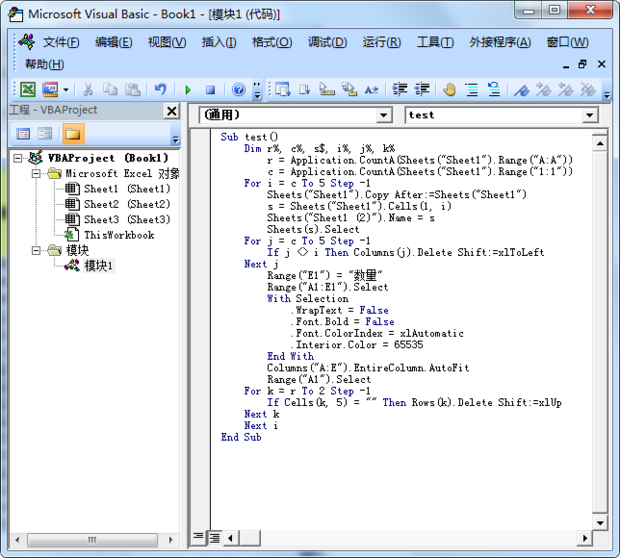Restore the inner code window
The width and height of the screenshot is (620, 558).
point(582,64)
